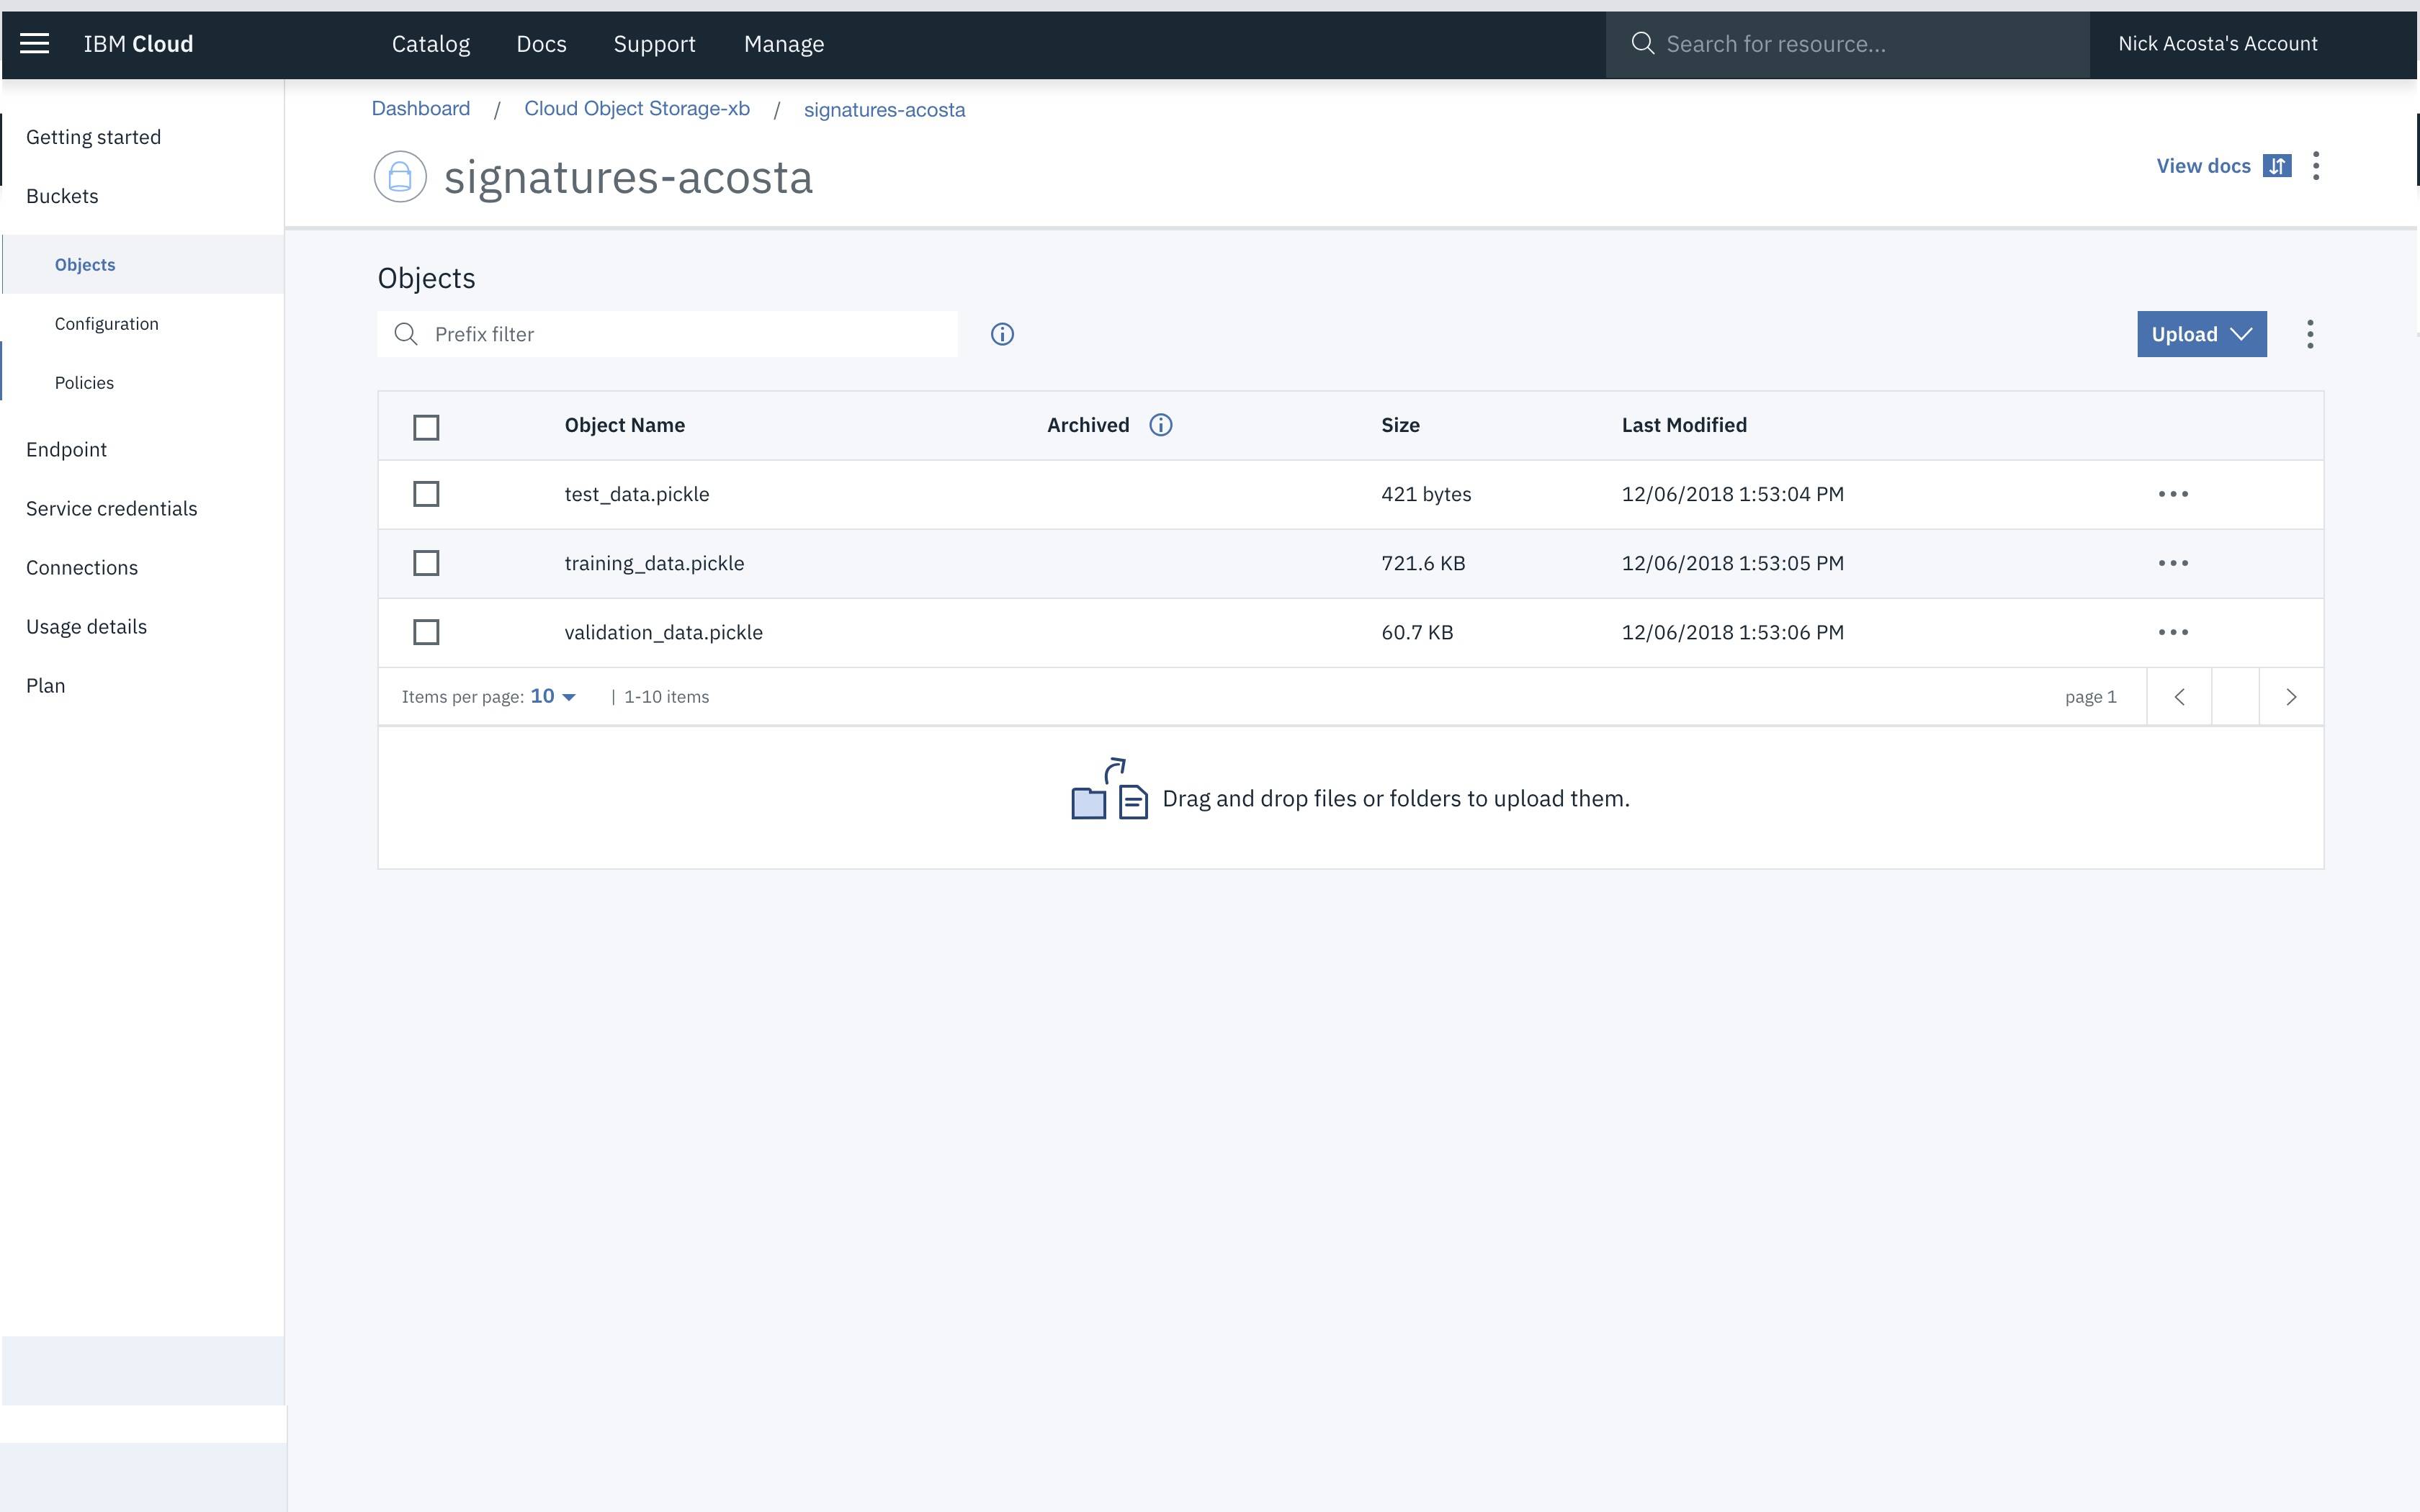Click the 421 bytes size value
Screen dimensions: 2420x1512
pos(1426,494)
